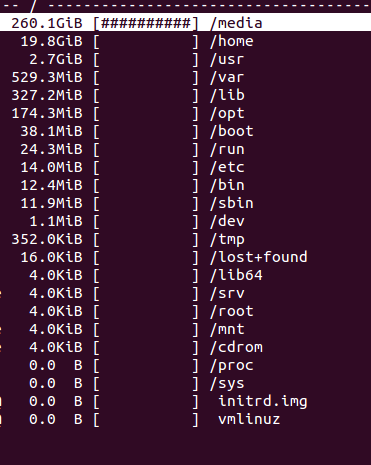The width and height of the screenshot is (371, 465).
Task: Click the /usr directory line
Action: [185, 59]
